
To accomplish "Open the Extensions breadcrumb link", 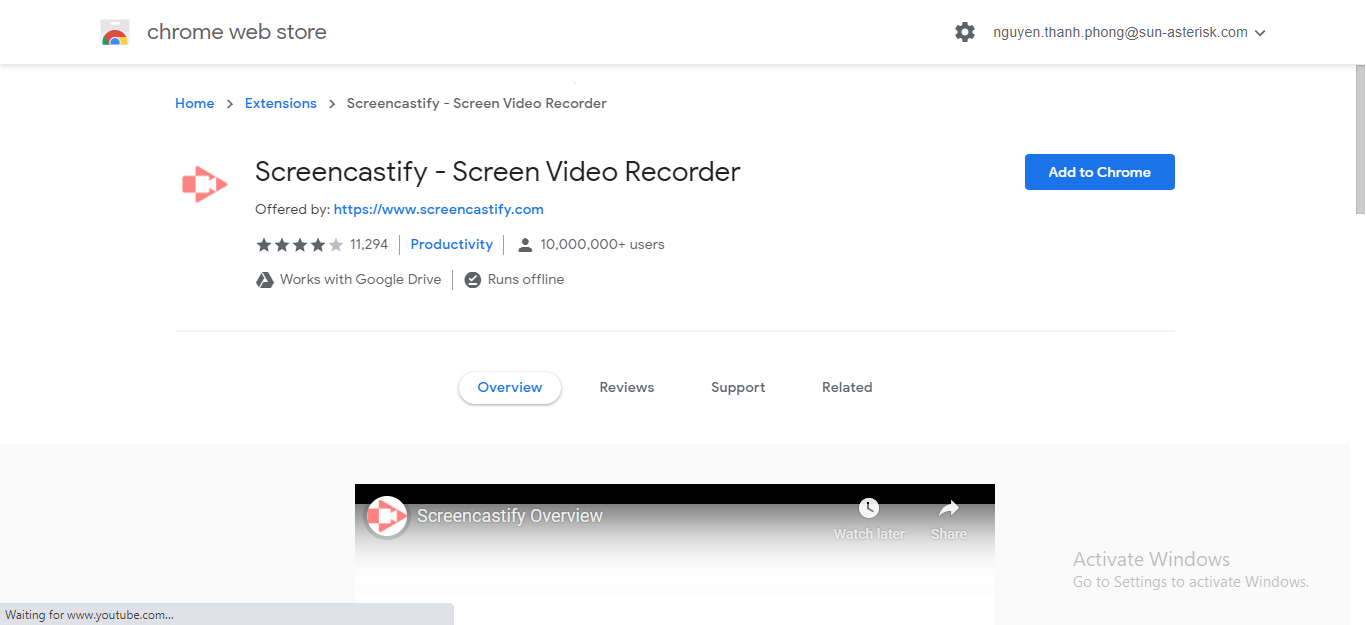I will click(x=281, y=103).
